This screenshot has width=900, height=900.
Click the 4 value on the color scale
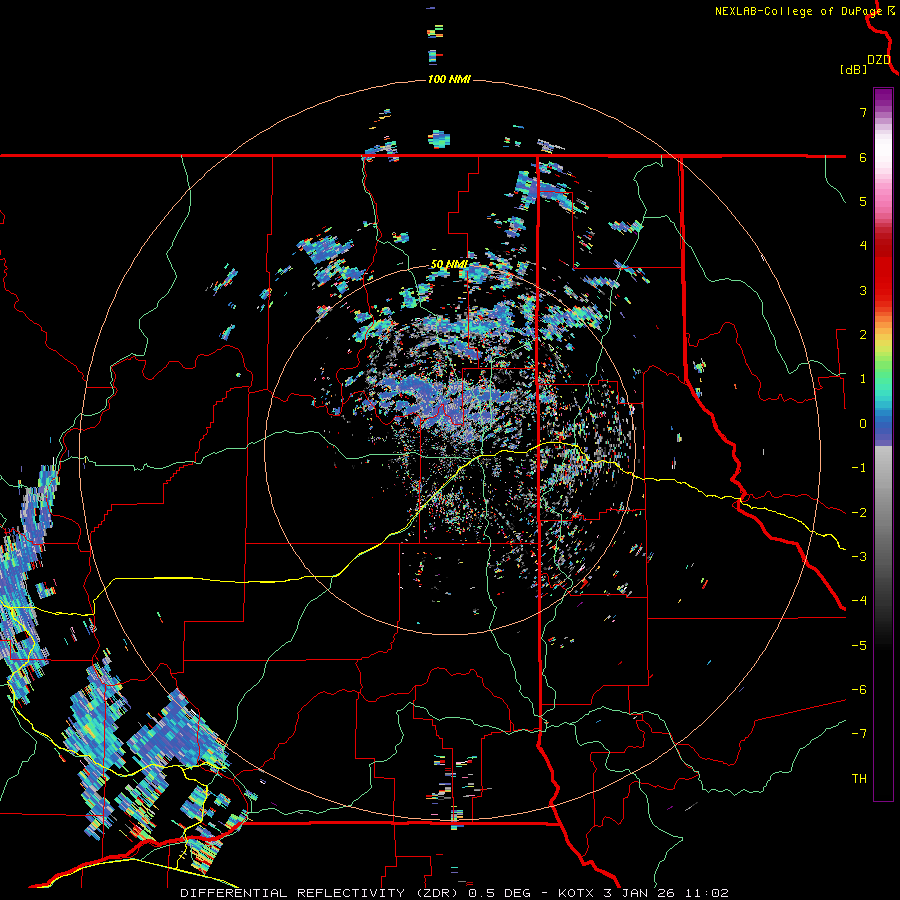[x=863, y=246]
